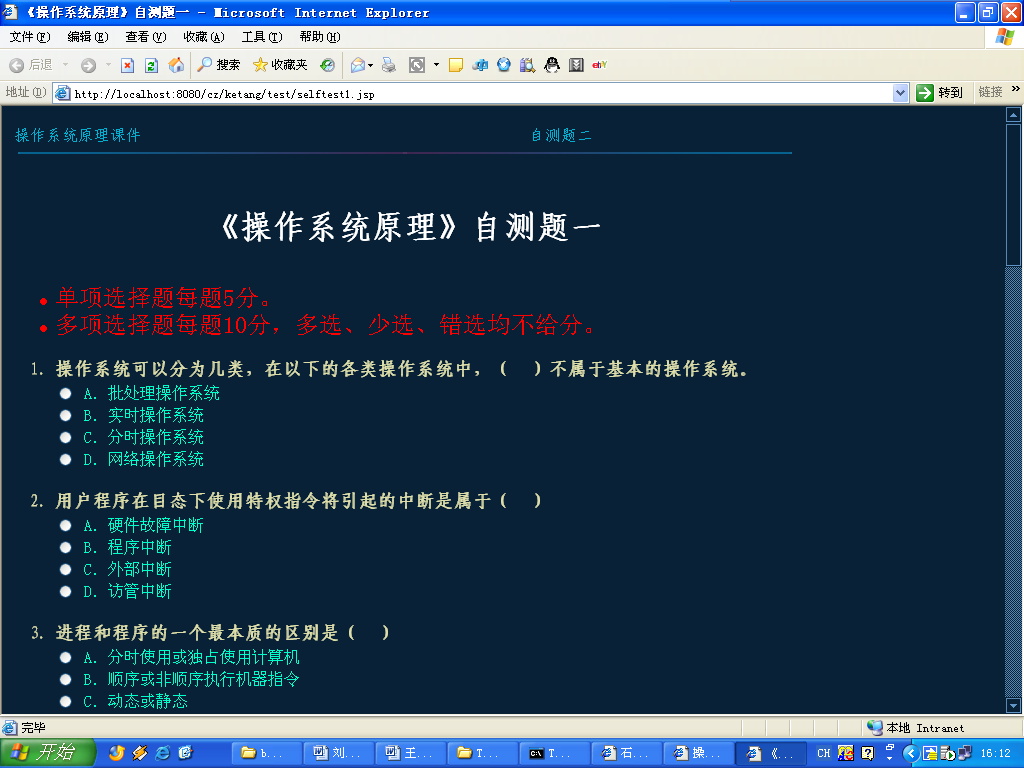Open the 文件(F) menu
This screenshot has height=768, width=1024.
pos(30,37)
